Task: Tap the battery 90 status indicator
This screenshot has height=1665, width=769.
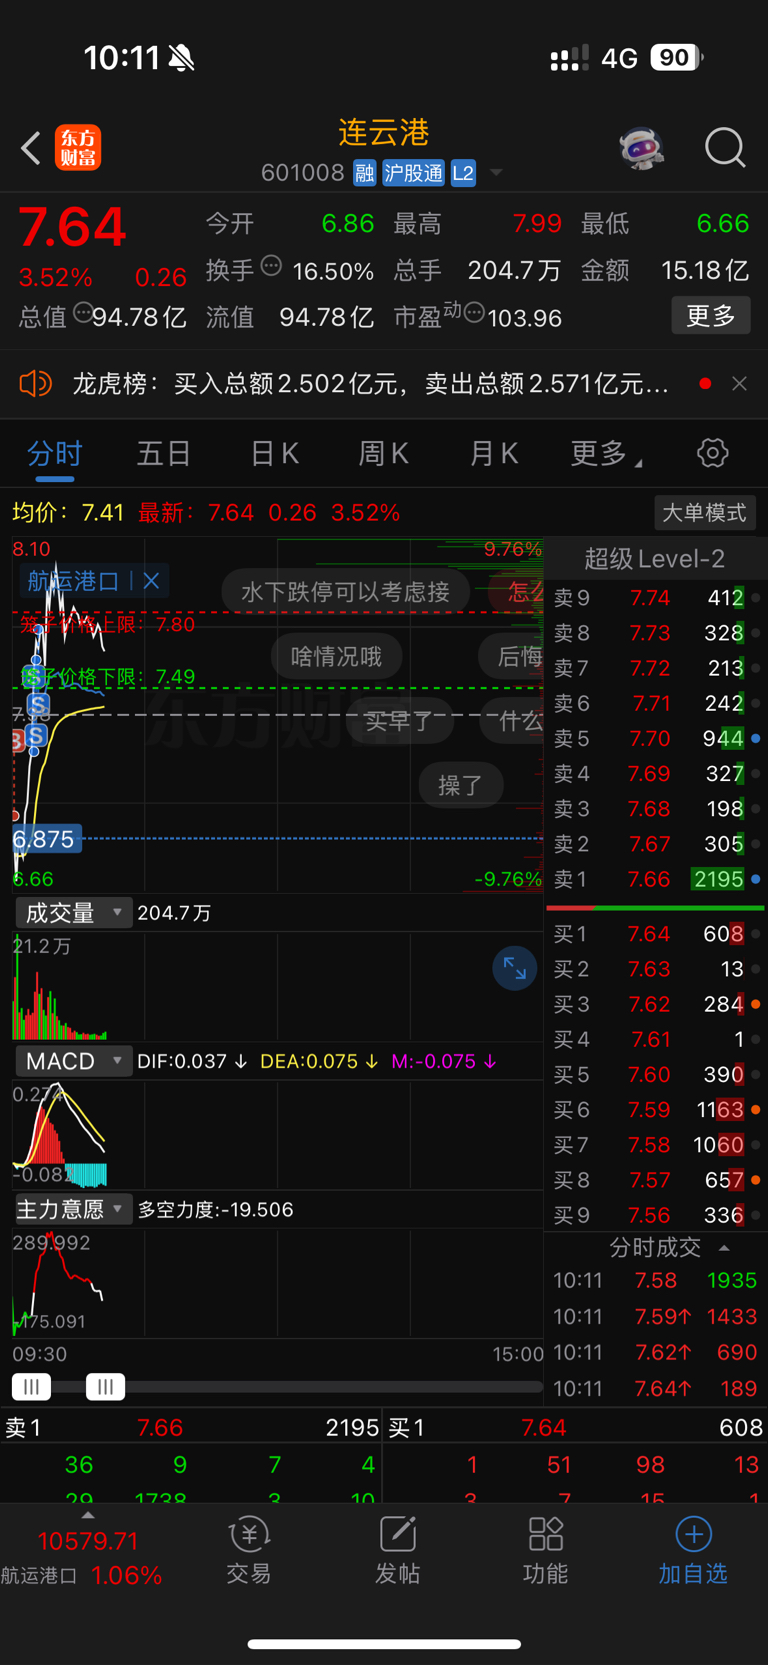Action: [677, 58]
